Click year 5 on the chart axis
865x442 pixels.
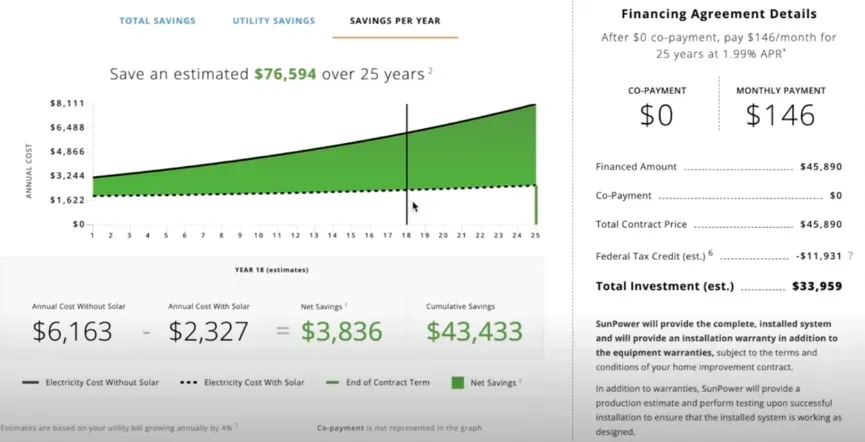pos(166,236)
